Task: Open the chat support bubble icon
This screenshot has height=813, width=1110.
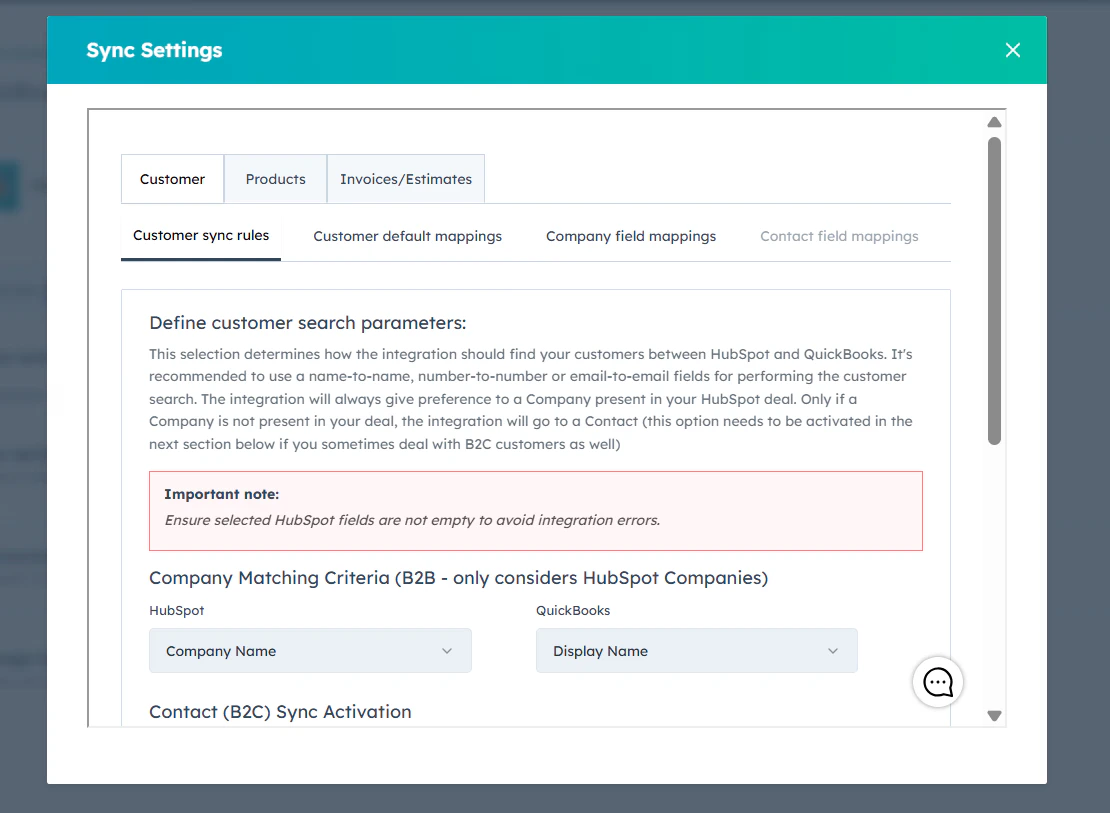Action: coord(938,683)
